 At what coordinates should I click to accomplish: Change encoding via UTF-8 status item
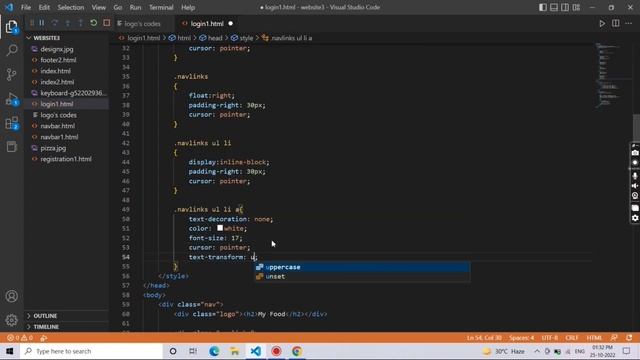(549, 338)
